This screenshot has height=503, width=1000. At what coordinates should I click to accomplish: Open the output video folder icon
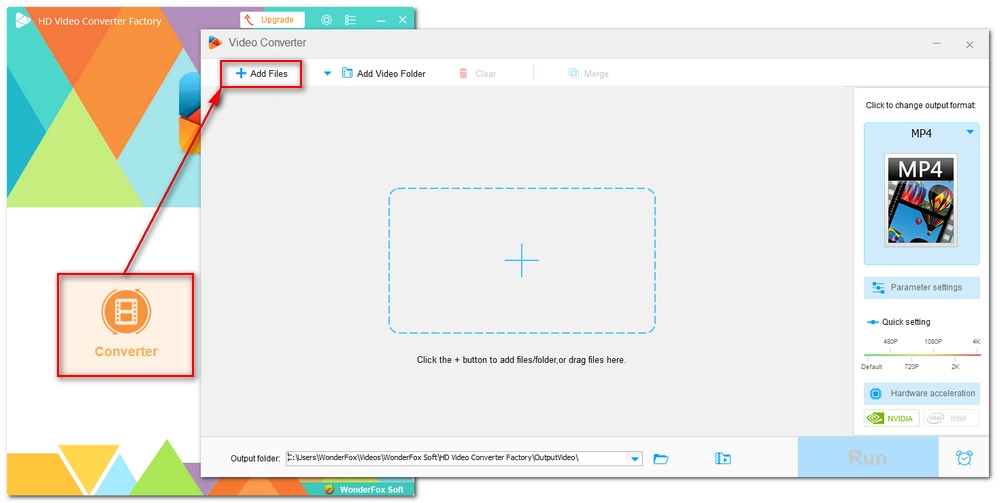coord(723,458)
